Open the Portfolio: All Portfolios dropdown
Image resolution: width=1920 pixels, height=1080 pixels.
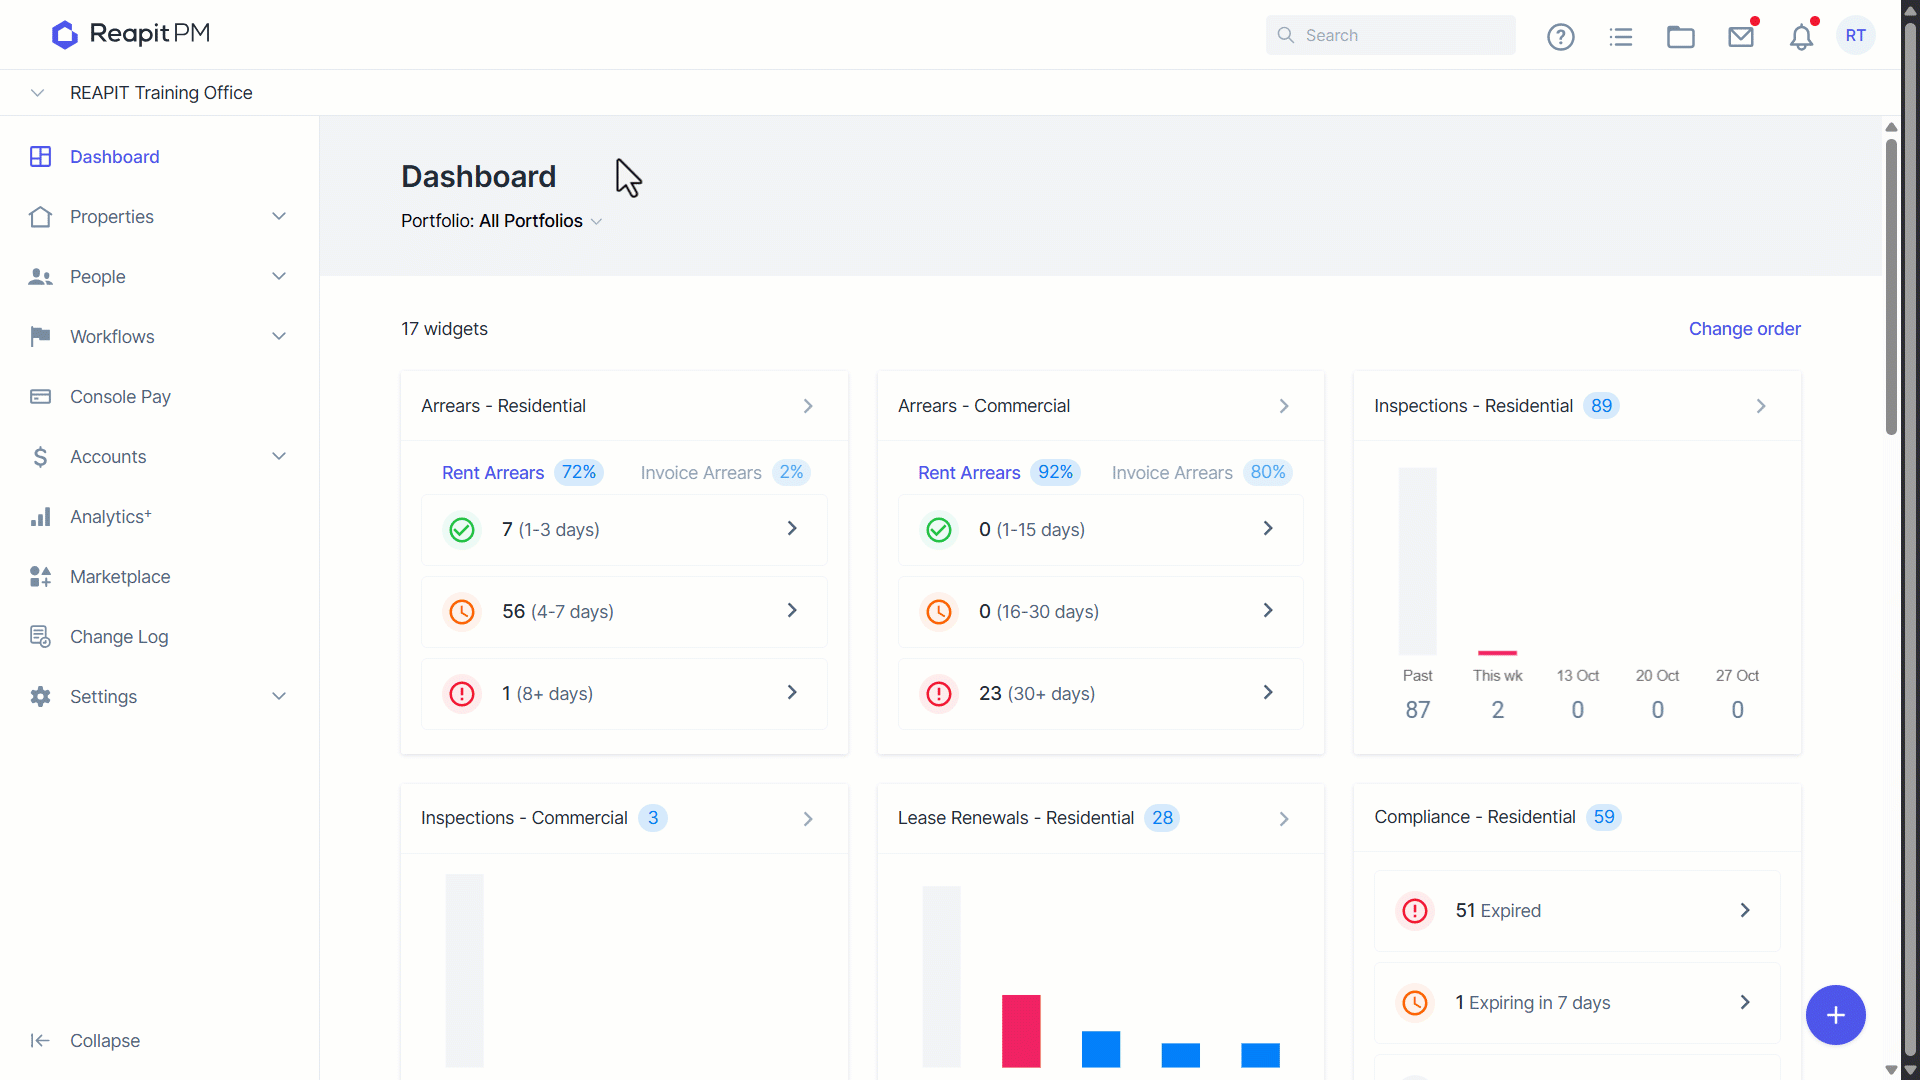(502, 221)
